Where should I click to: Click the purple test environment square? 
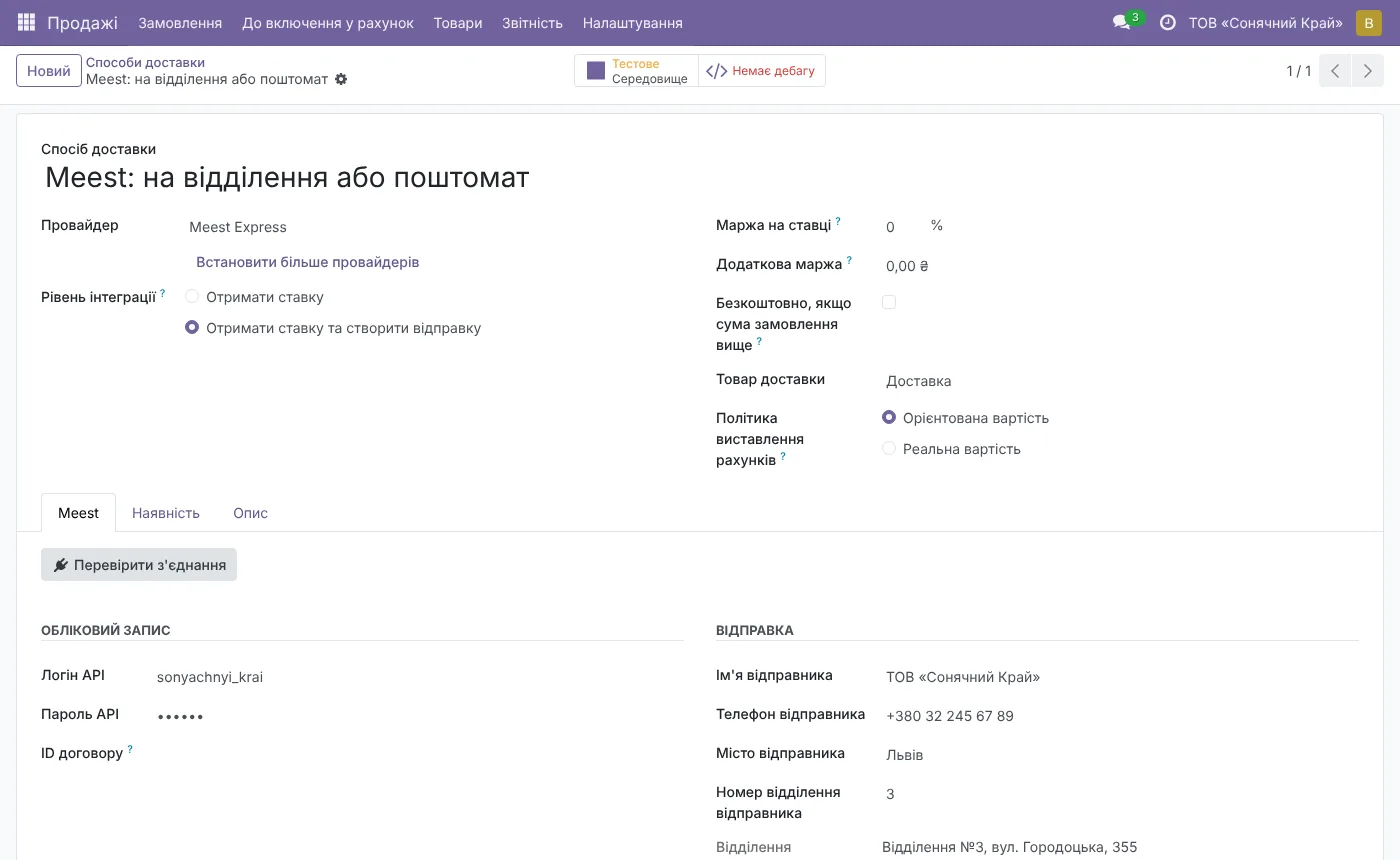pyautogui.click(x=596, y=71)
